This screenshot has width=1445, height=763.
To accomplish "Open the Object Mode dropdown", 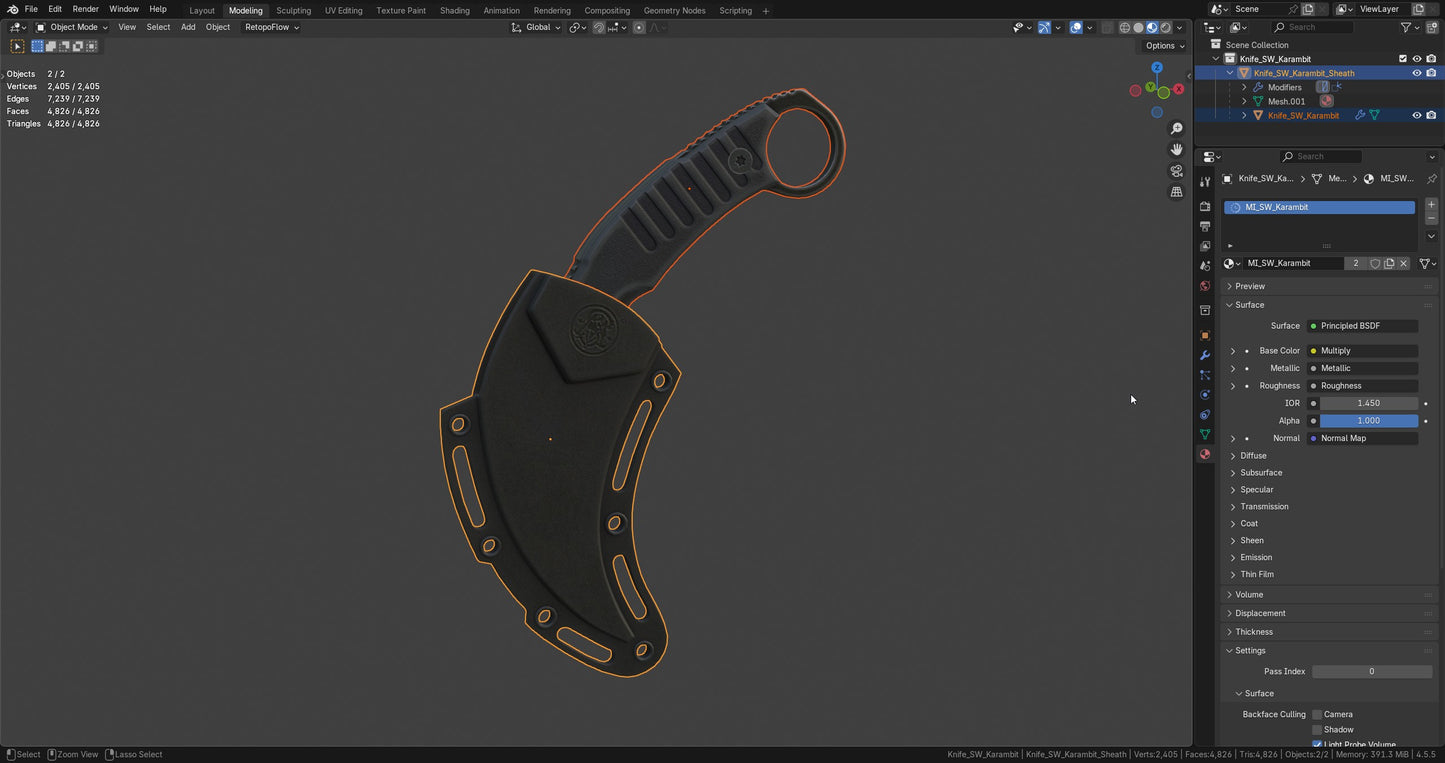I will coord(72,27).
